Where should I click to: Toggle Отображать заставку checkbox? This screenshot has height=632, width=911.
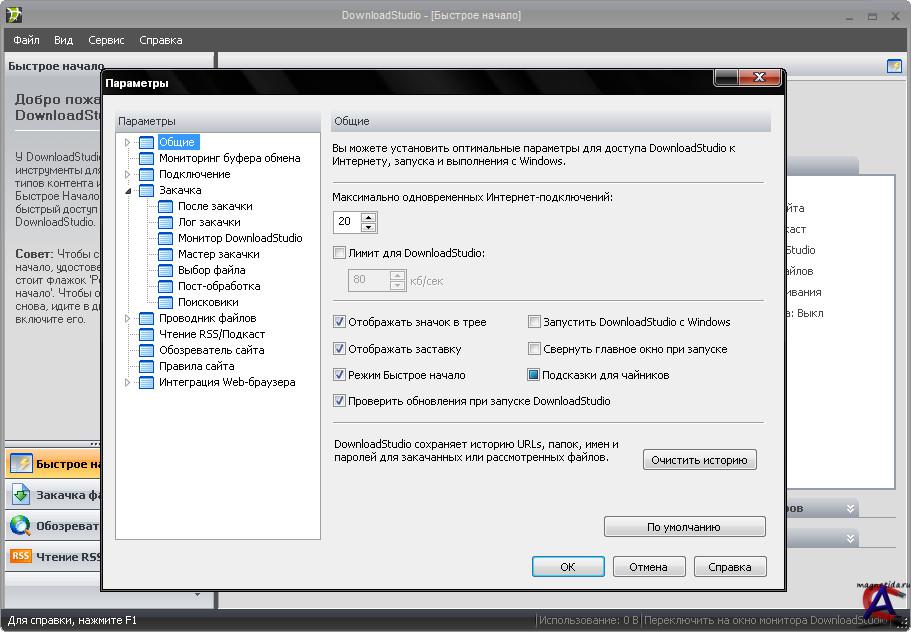click(339, 349)
